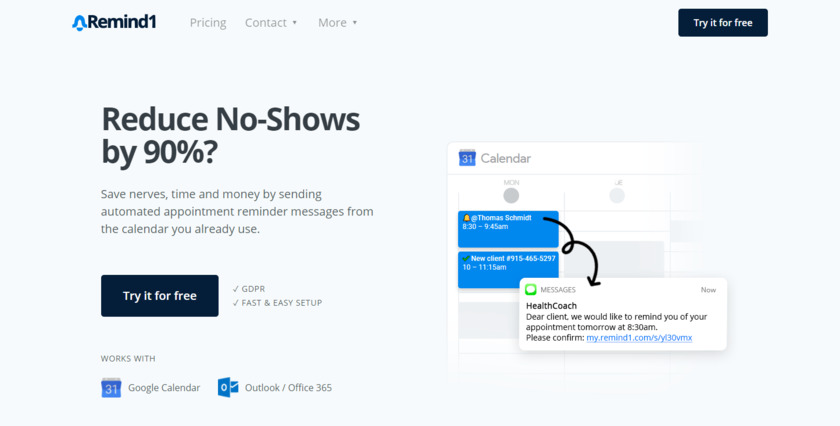Open the @Thomas Schmidt calendar event
Viewport: 840px width, 426px height.
(x=508, y=229)
